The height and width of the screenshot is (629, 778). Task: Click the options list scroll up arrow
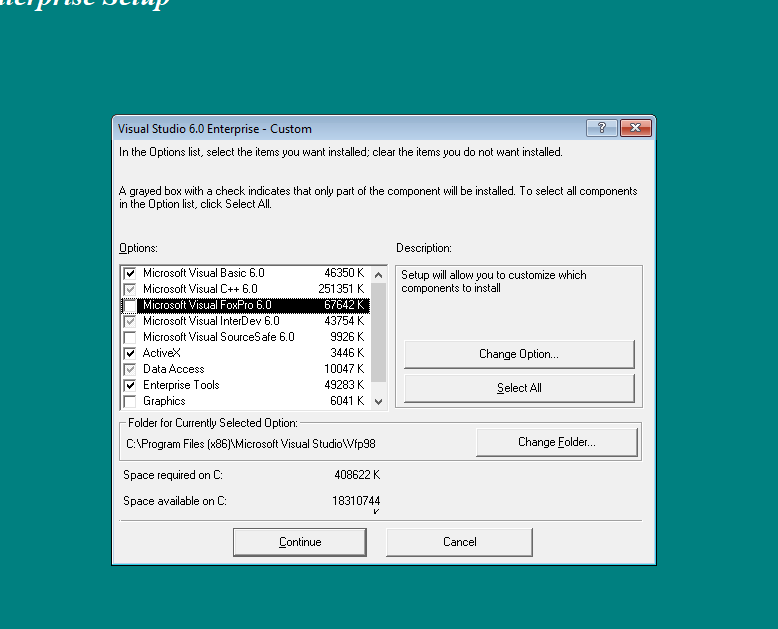[379, 275]
